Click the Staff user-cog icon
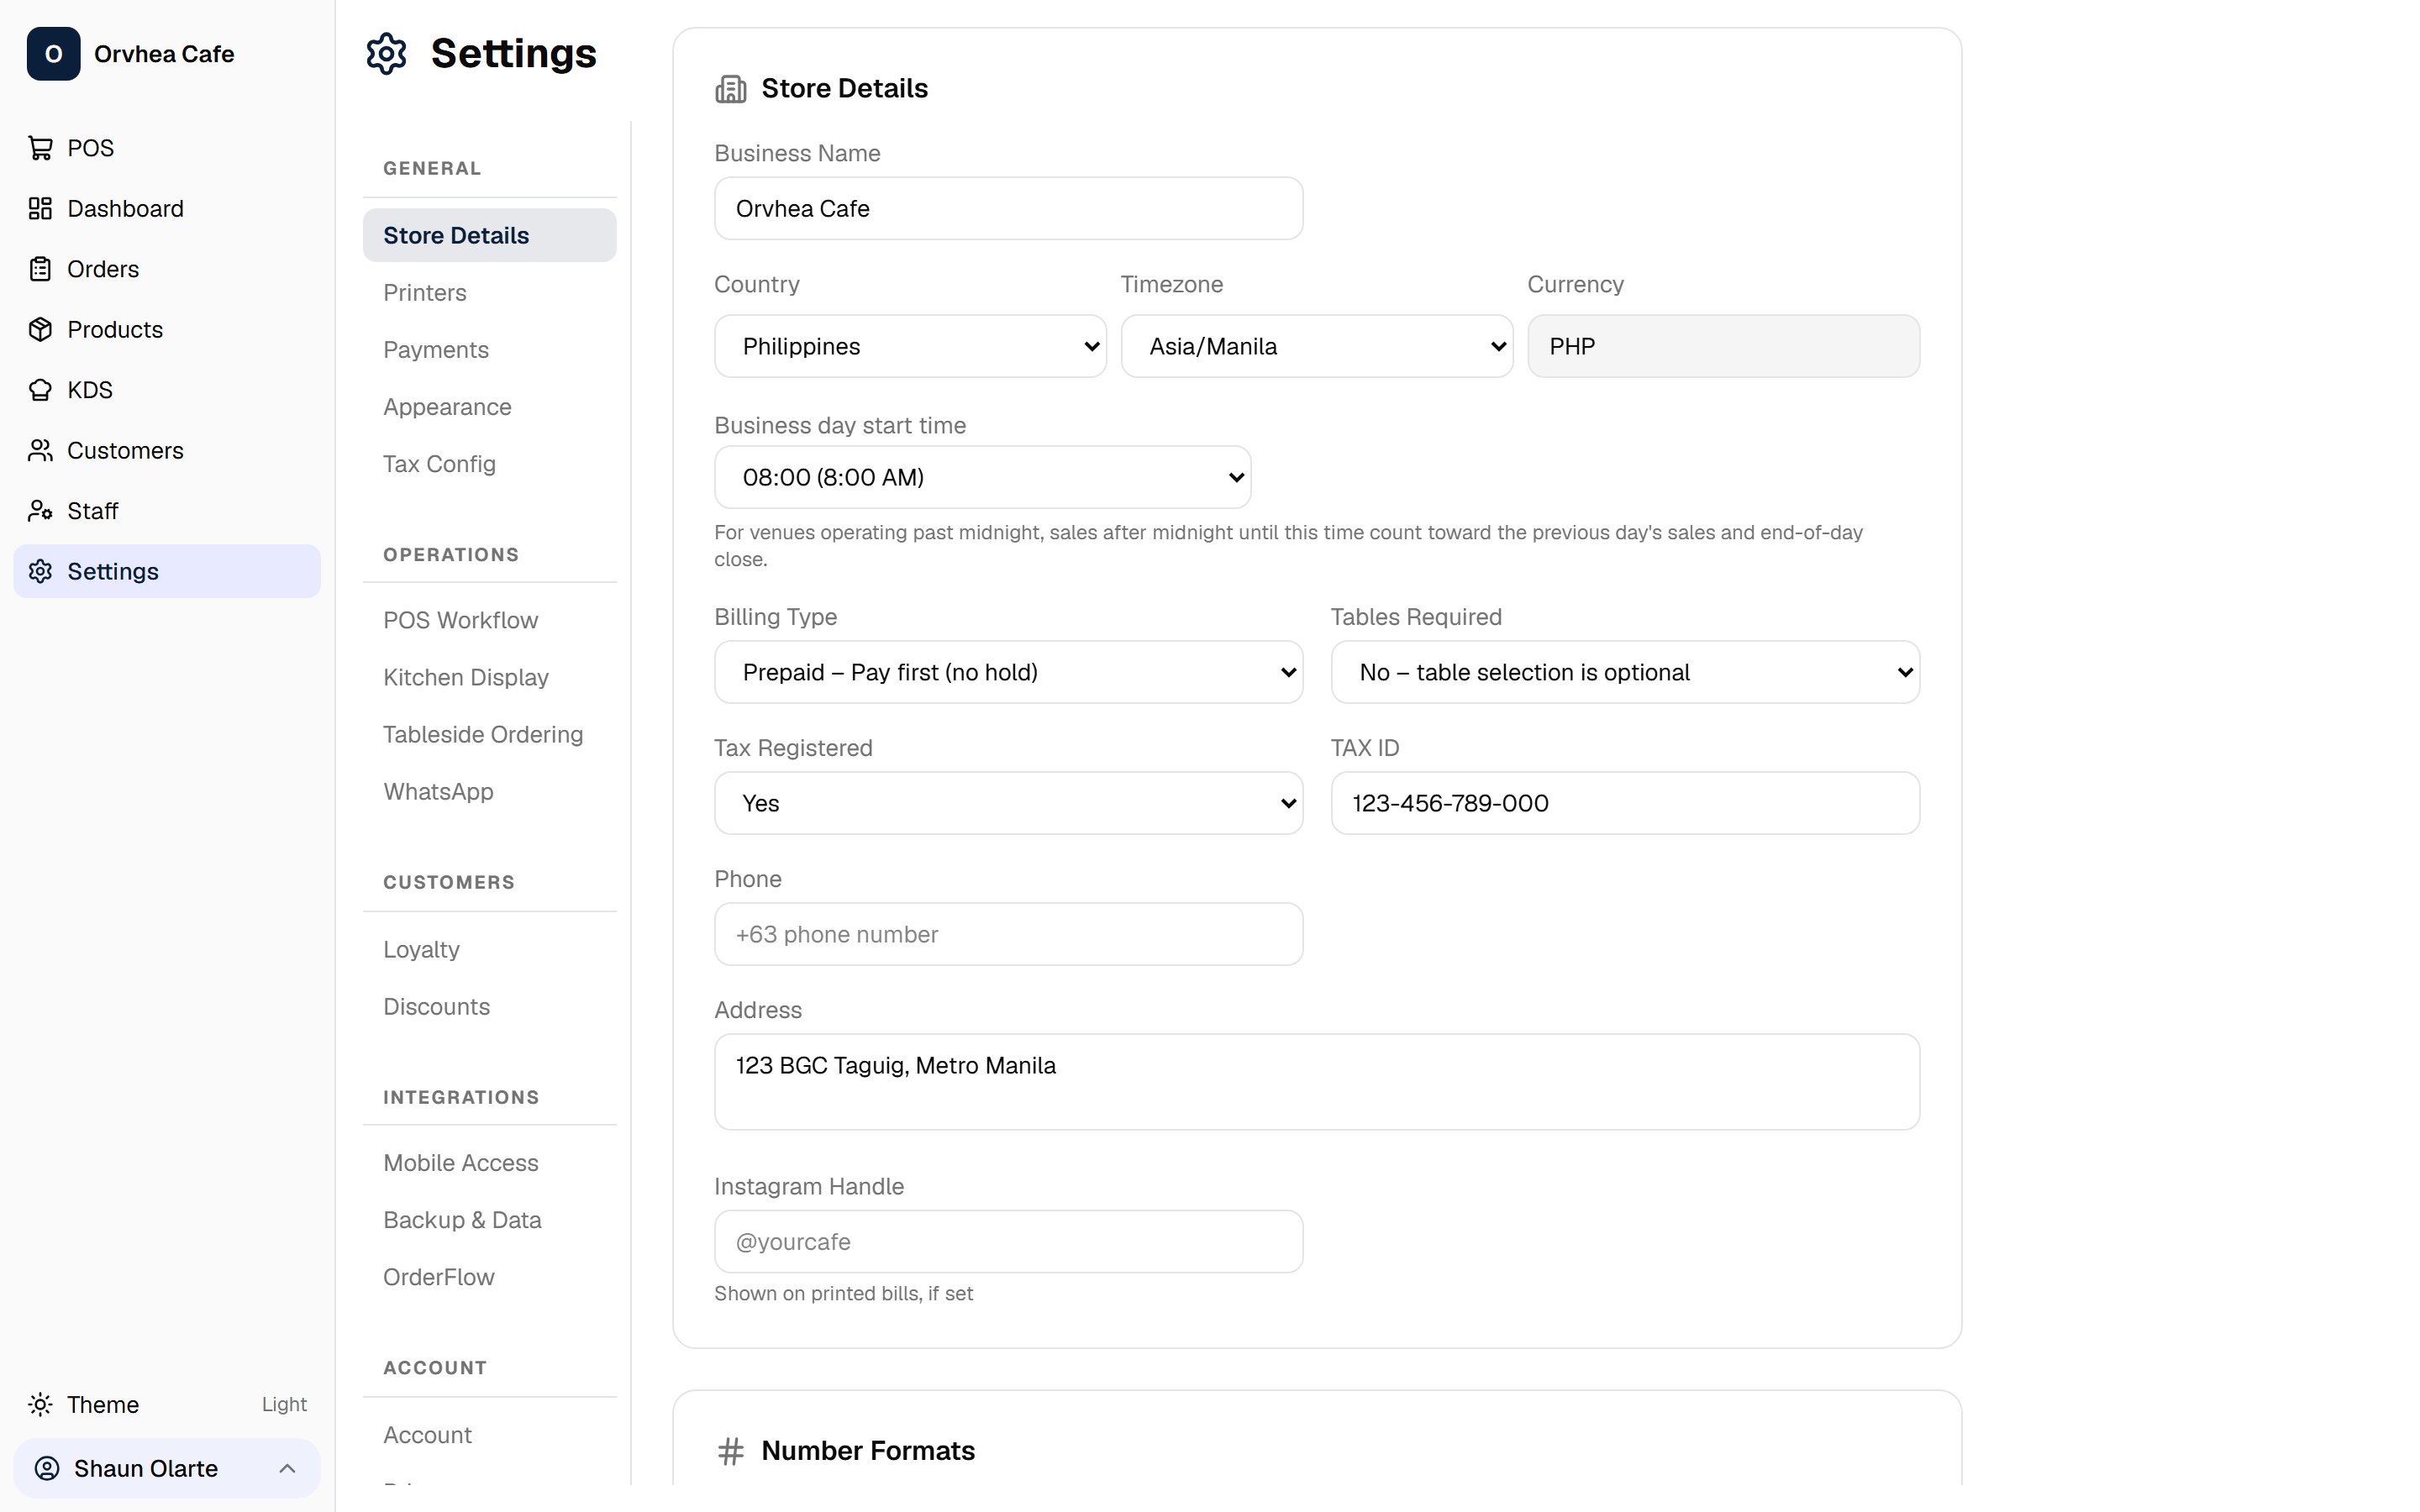Viewport: 2420px width, 1512px height. [x=40, y=511]
